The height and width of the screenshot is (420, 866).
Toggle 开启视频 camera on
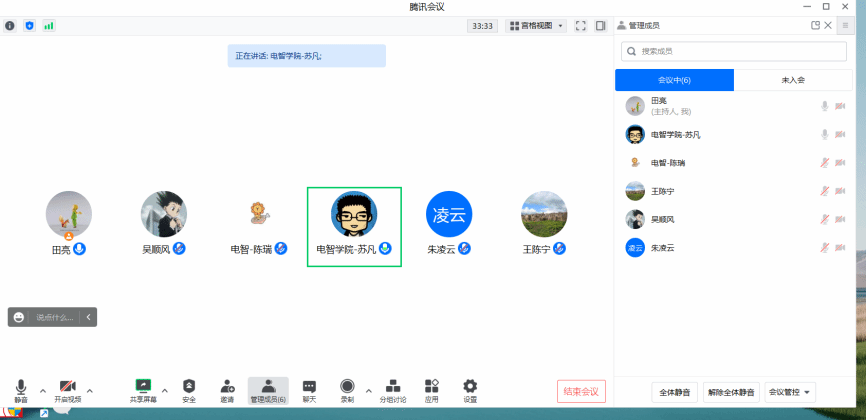point(67,387)
